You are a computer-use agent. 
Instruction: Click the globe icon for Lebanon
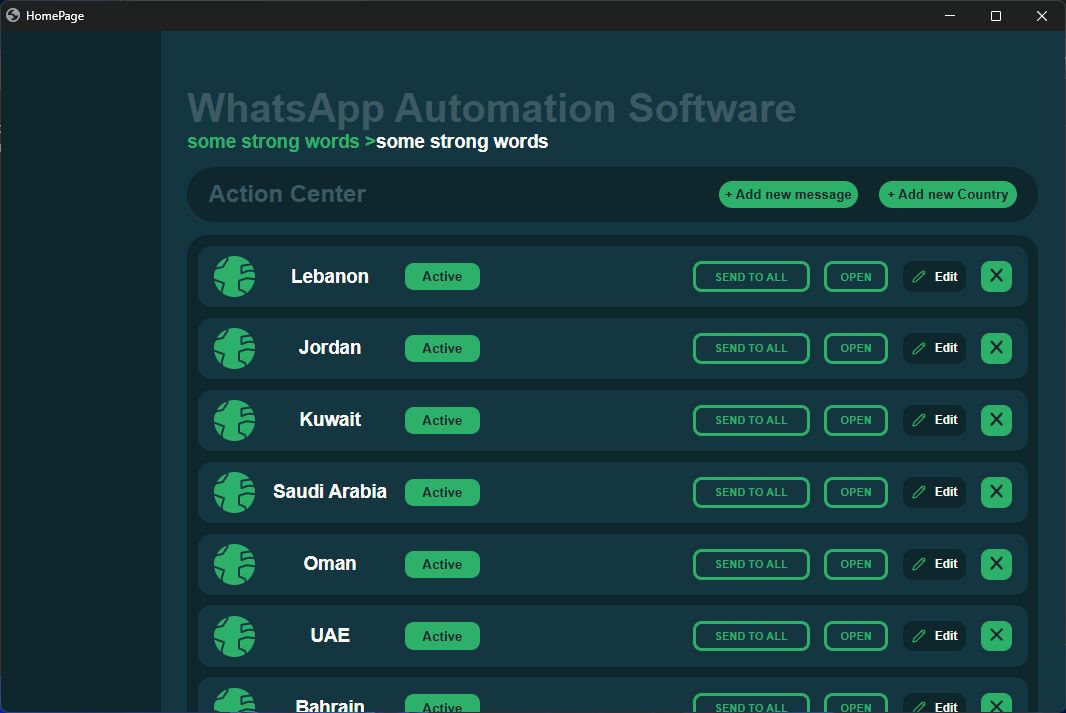235,277
